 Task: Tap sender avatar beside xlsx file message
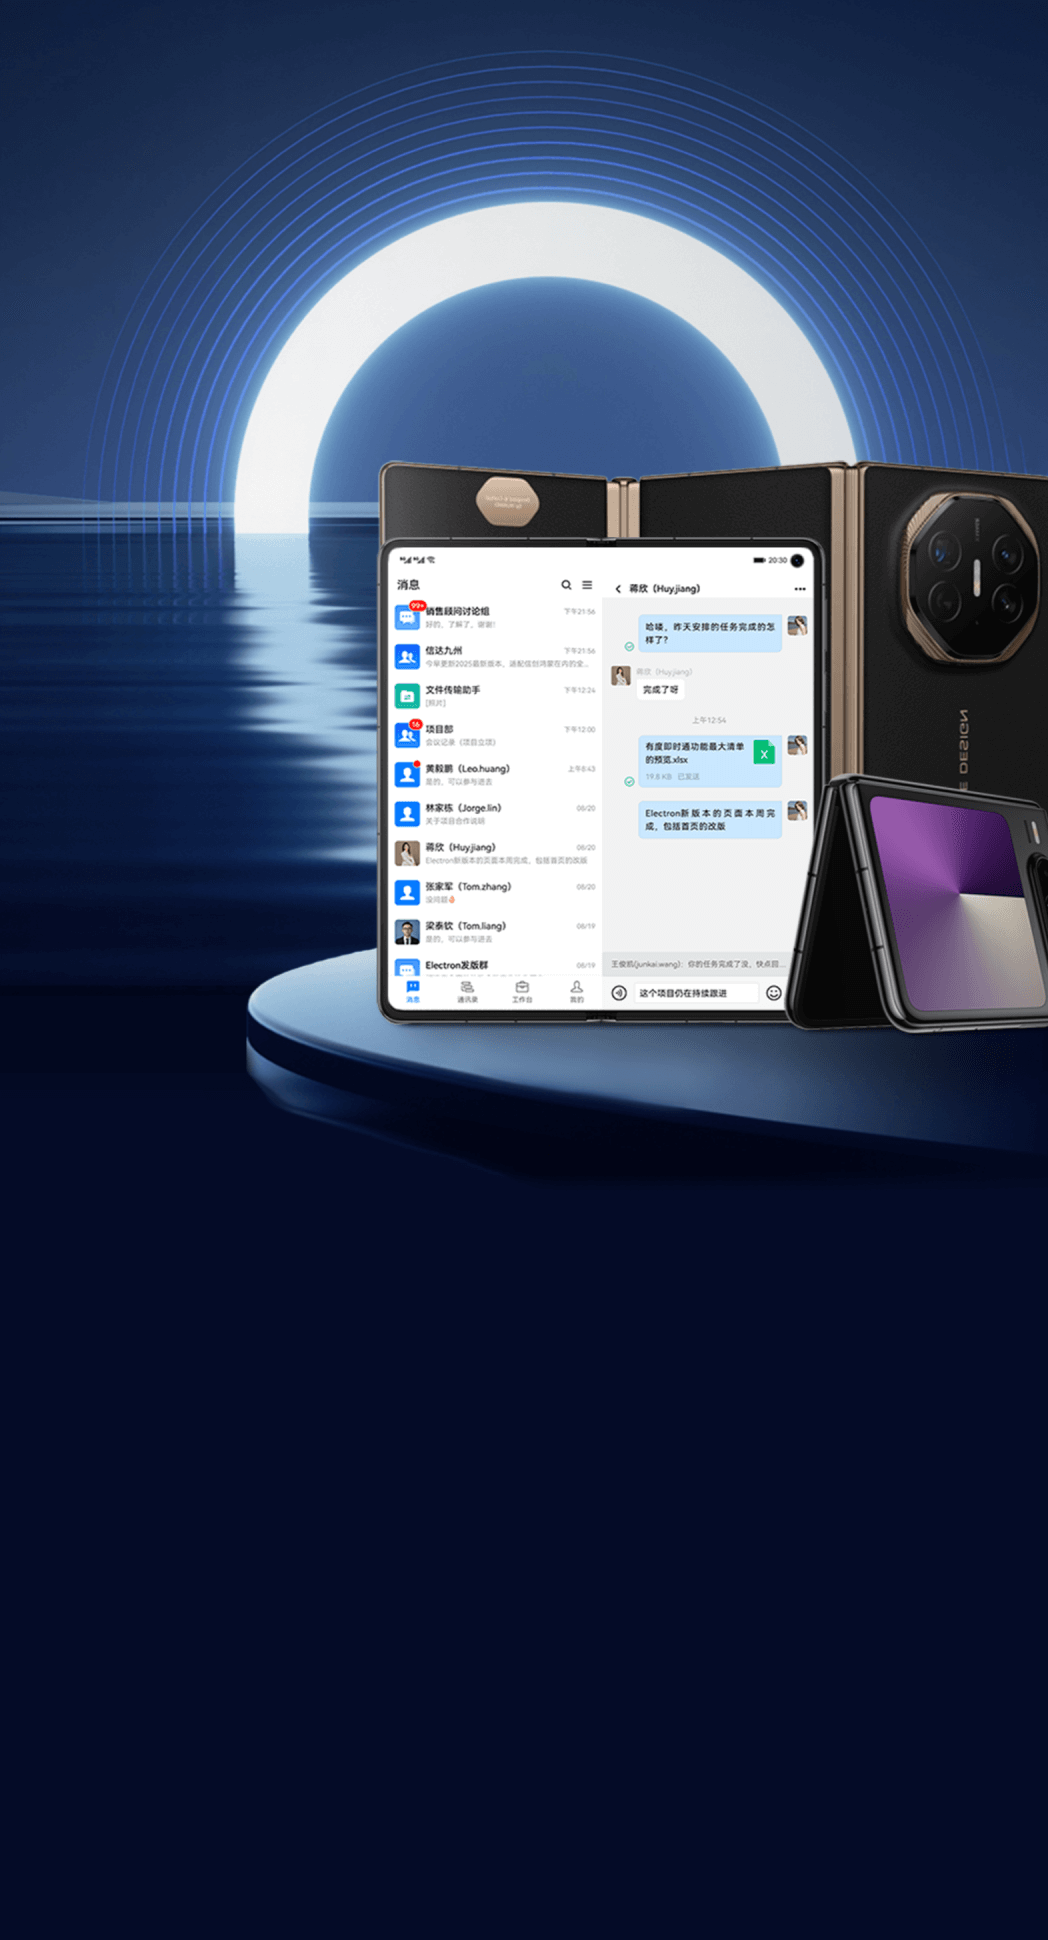[797, 745]
